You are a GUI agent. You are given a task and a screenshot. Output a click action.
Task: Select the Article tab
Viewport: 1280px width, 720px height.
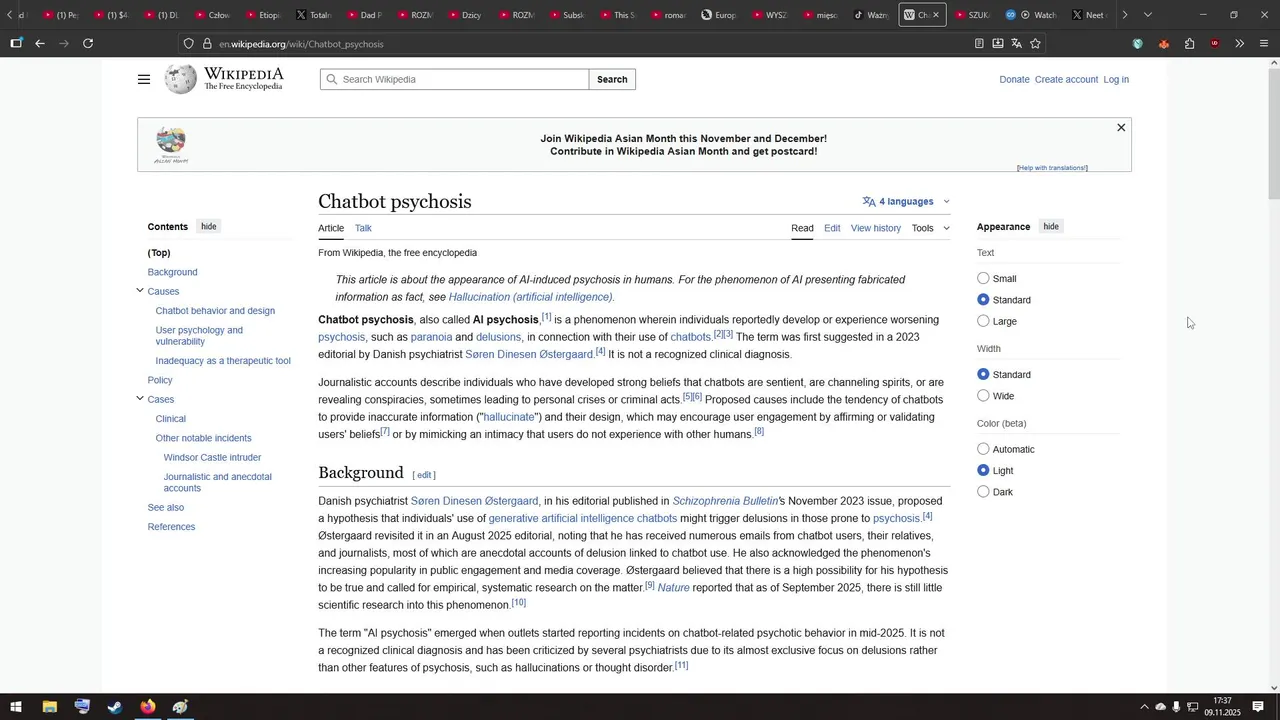[331, 228]
